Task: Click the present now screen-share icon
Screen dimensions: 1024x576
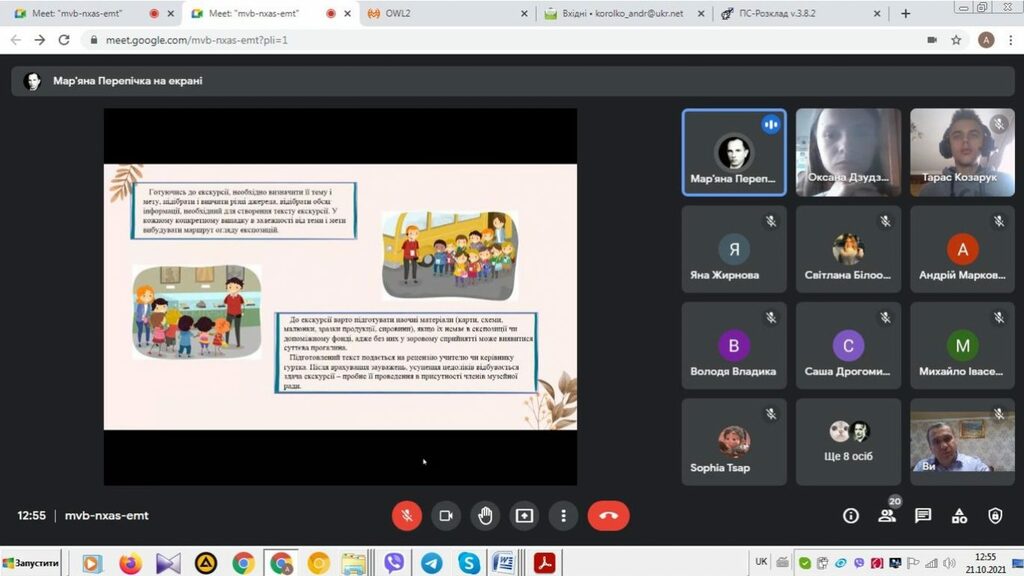Action: pyautogui.click(x=524, y=515)
